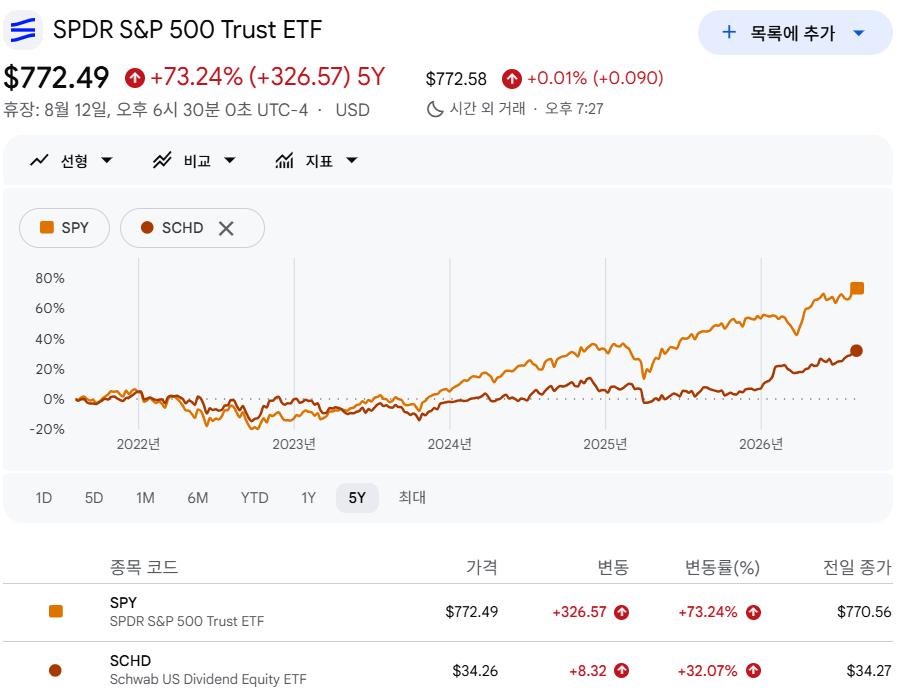Viewport: 917px width, 693px height.
Task: Toggle the SCHD legend chip
Action: click(173, 228)
